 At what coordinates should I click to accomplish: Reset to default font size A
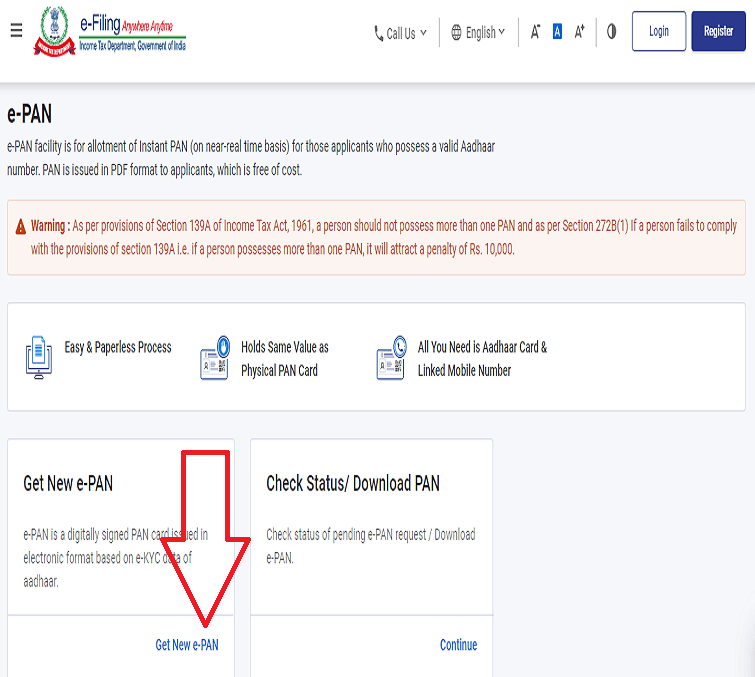tap(557, 32)
